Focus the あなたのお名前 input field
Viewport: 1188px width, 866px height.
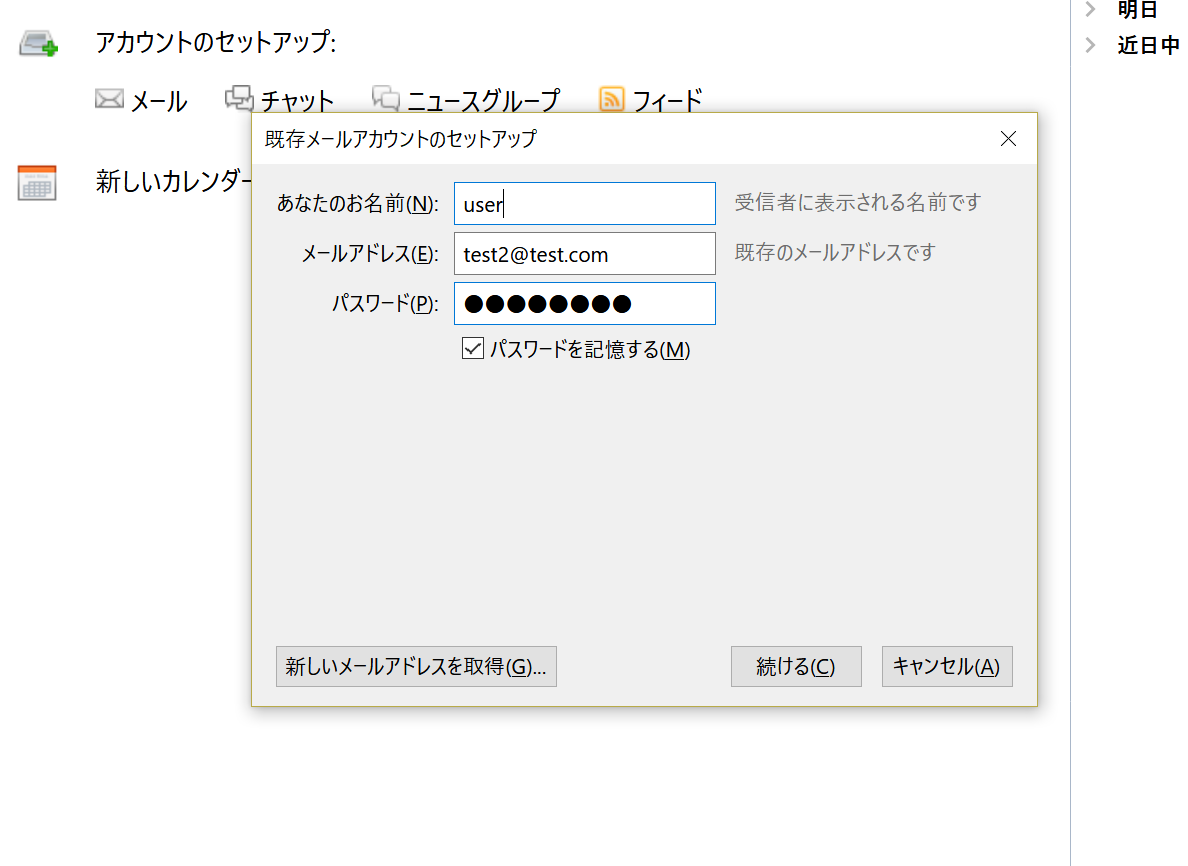tap(584, 203)
